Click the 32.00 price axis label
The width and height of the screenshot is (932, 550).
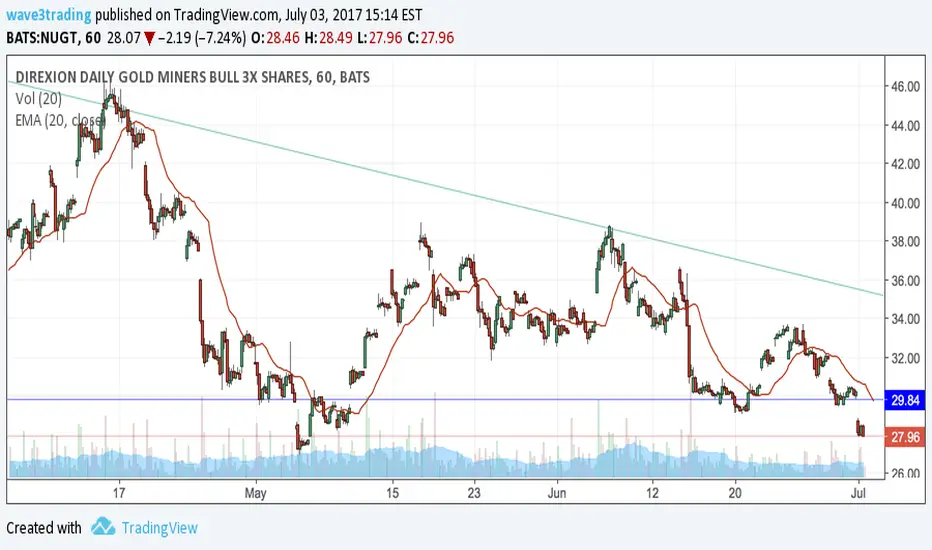pos(905,358)
